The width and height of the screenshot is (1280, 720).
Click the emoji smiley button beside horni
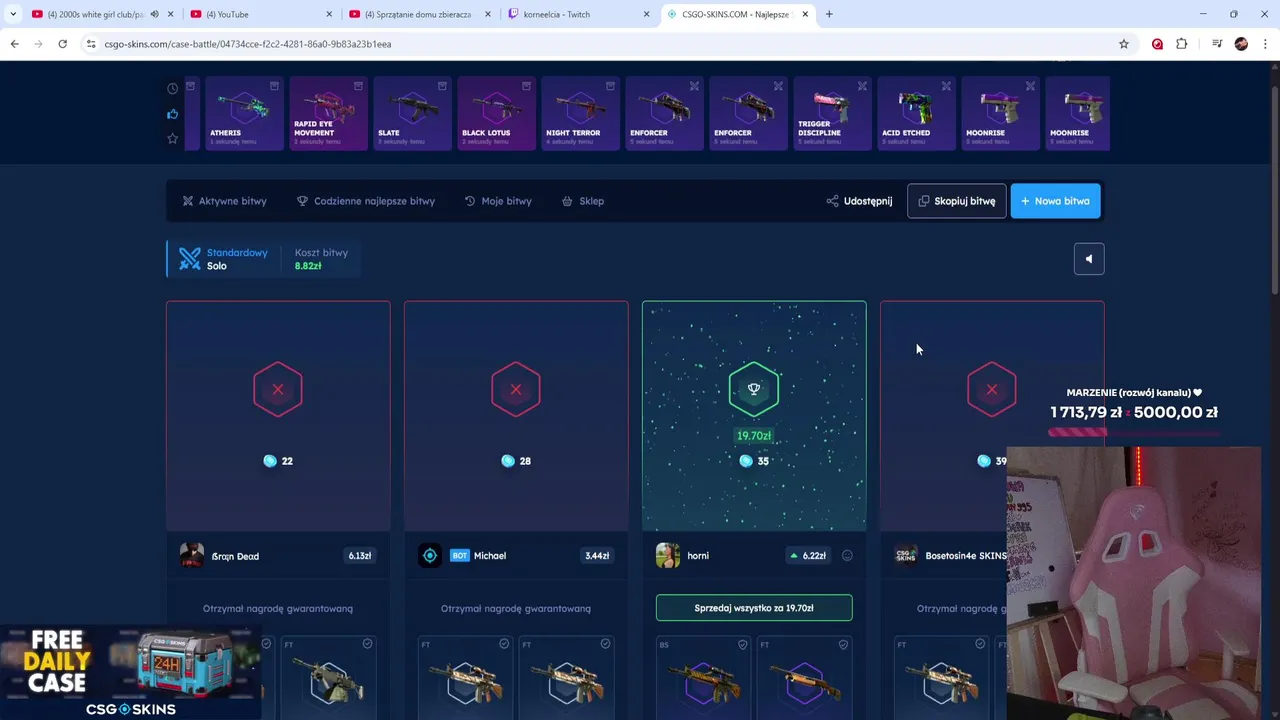847,556
